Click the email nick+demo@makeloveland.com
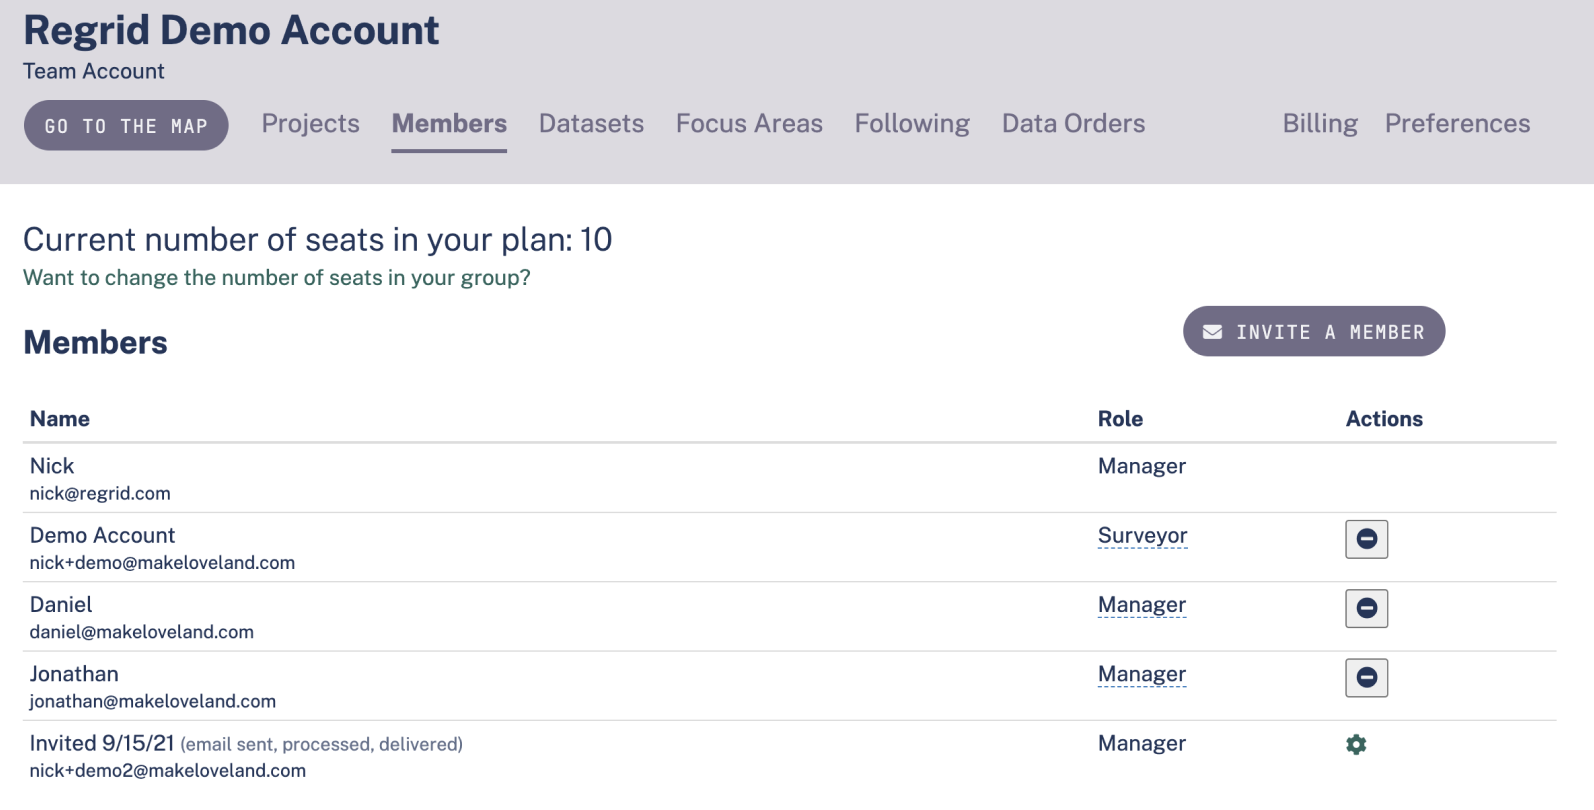 click(162, 563)
